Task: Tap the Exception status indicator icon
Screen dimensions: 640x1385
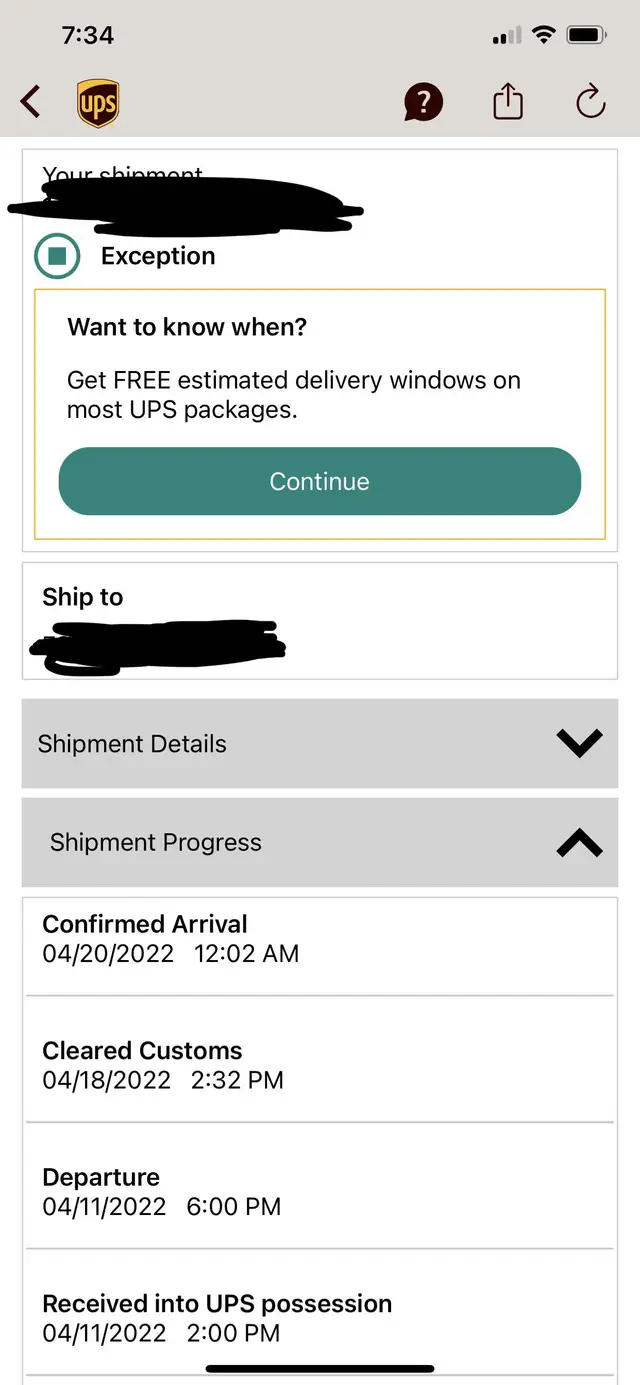Action: 57,256
